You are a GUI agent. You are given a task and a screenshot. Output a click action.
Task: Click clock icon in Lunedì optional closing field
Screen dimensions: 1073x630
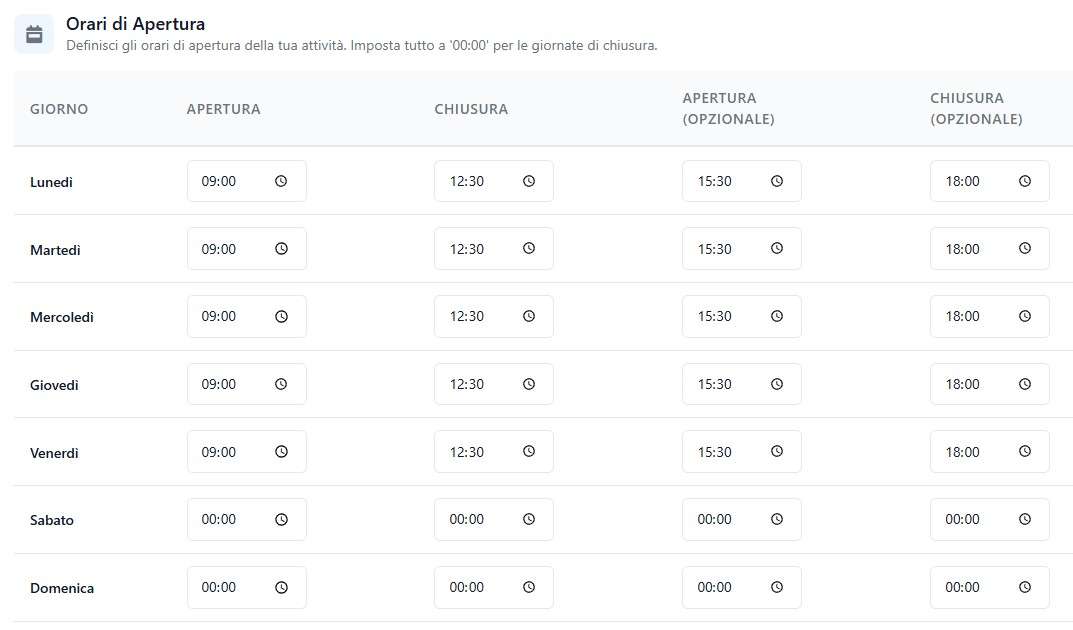click(1025, 181)
